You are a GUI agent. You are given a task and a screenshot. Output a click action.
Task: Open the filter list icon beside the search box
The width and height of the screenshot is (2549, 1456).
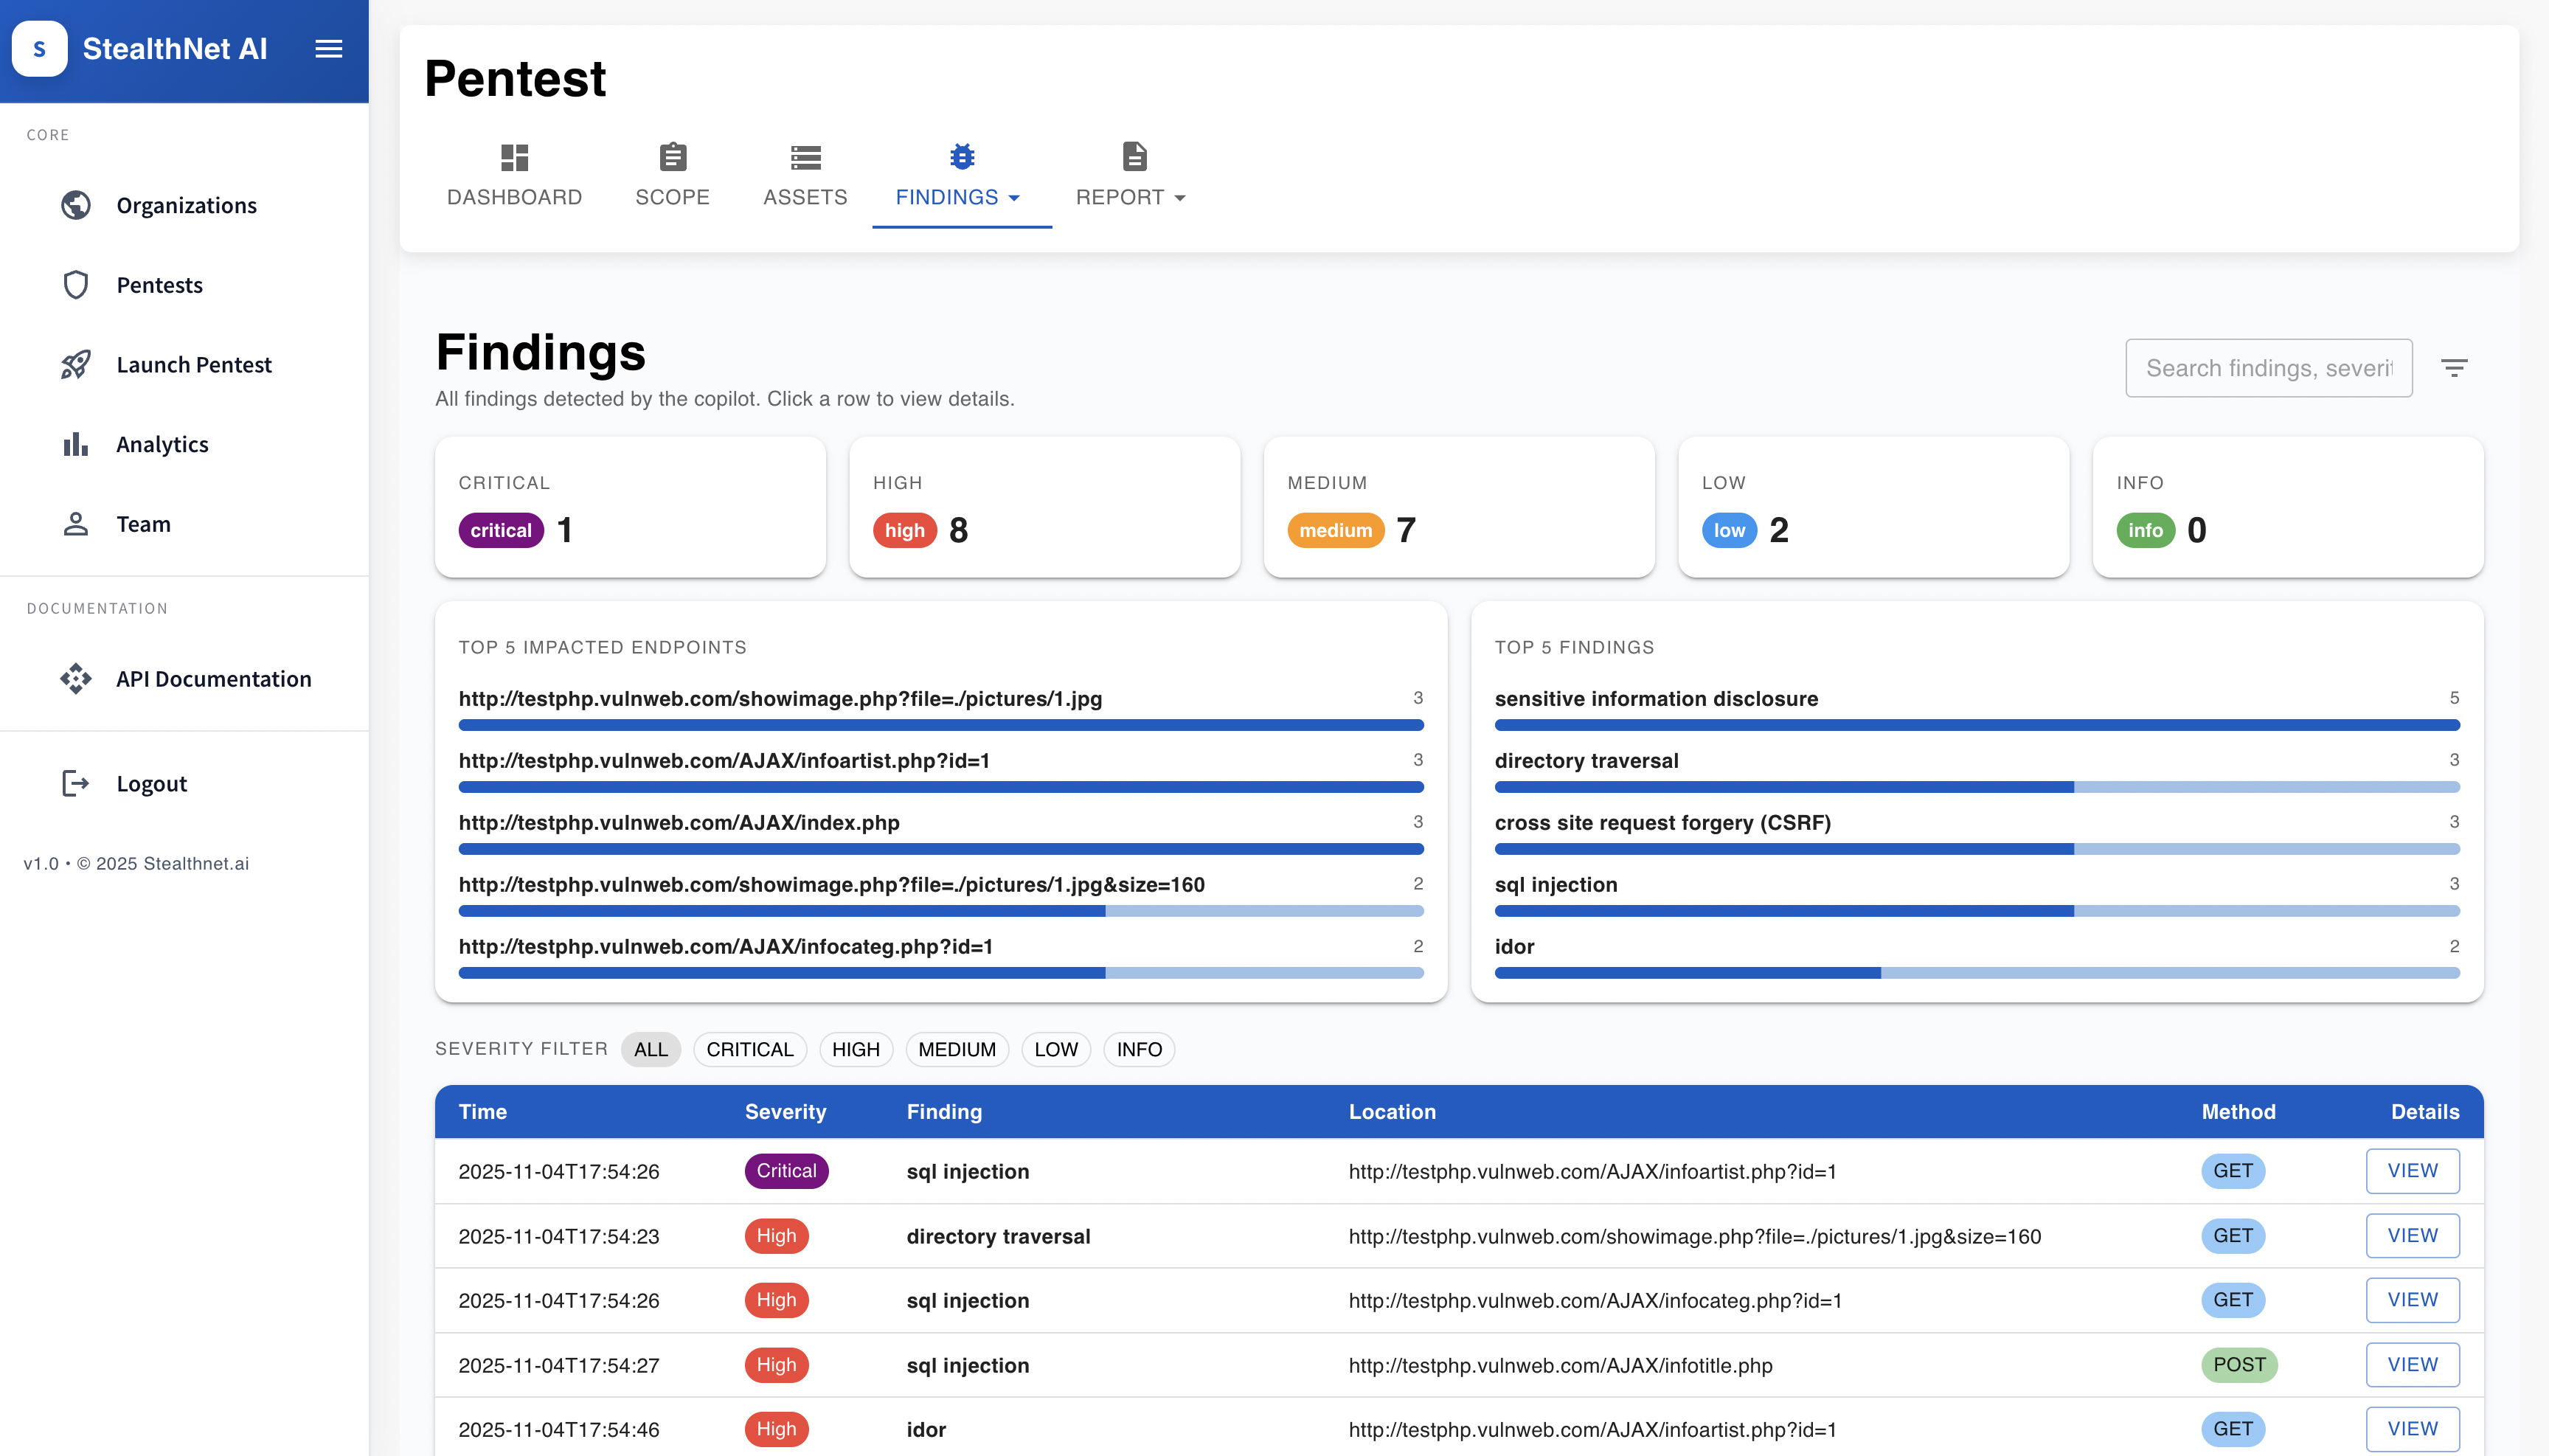2454,368
